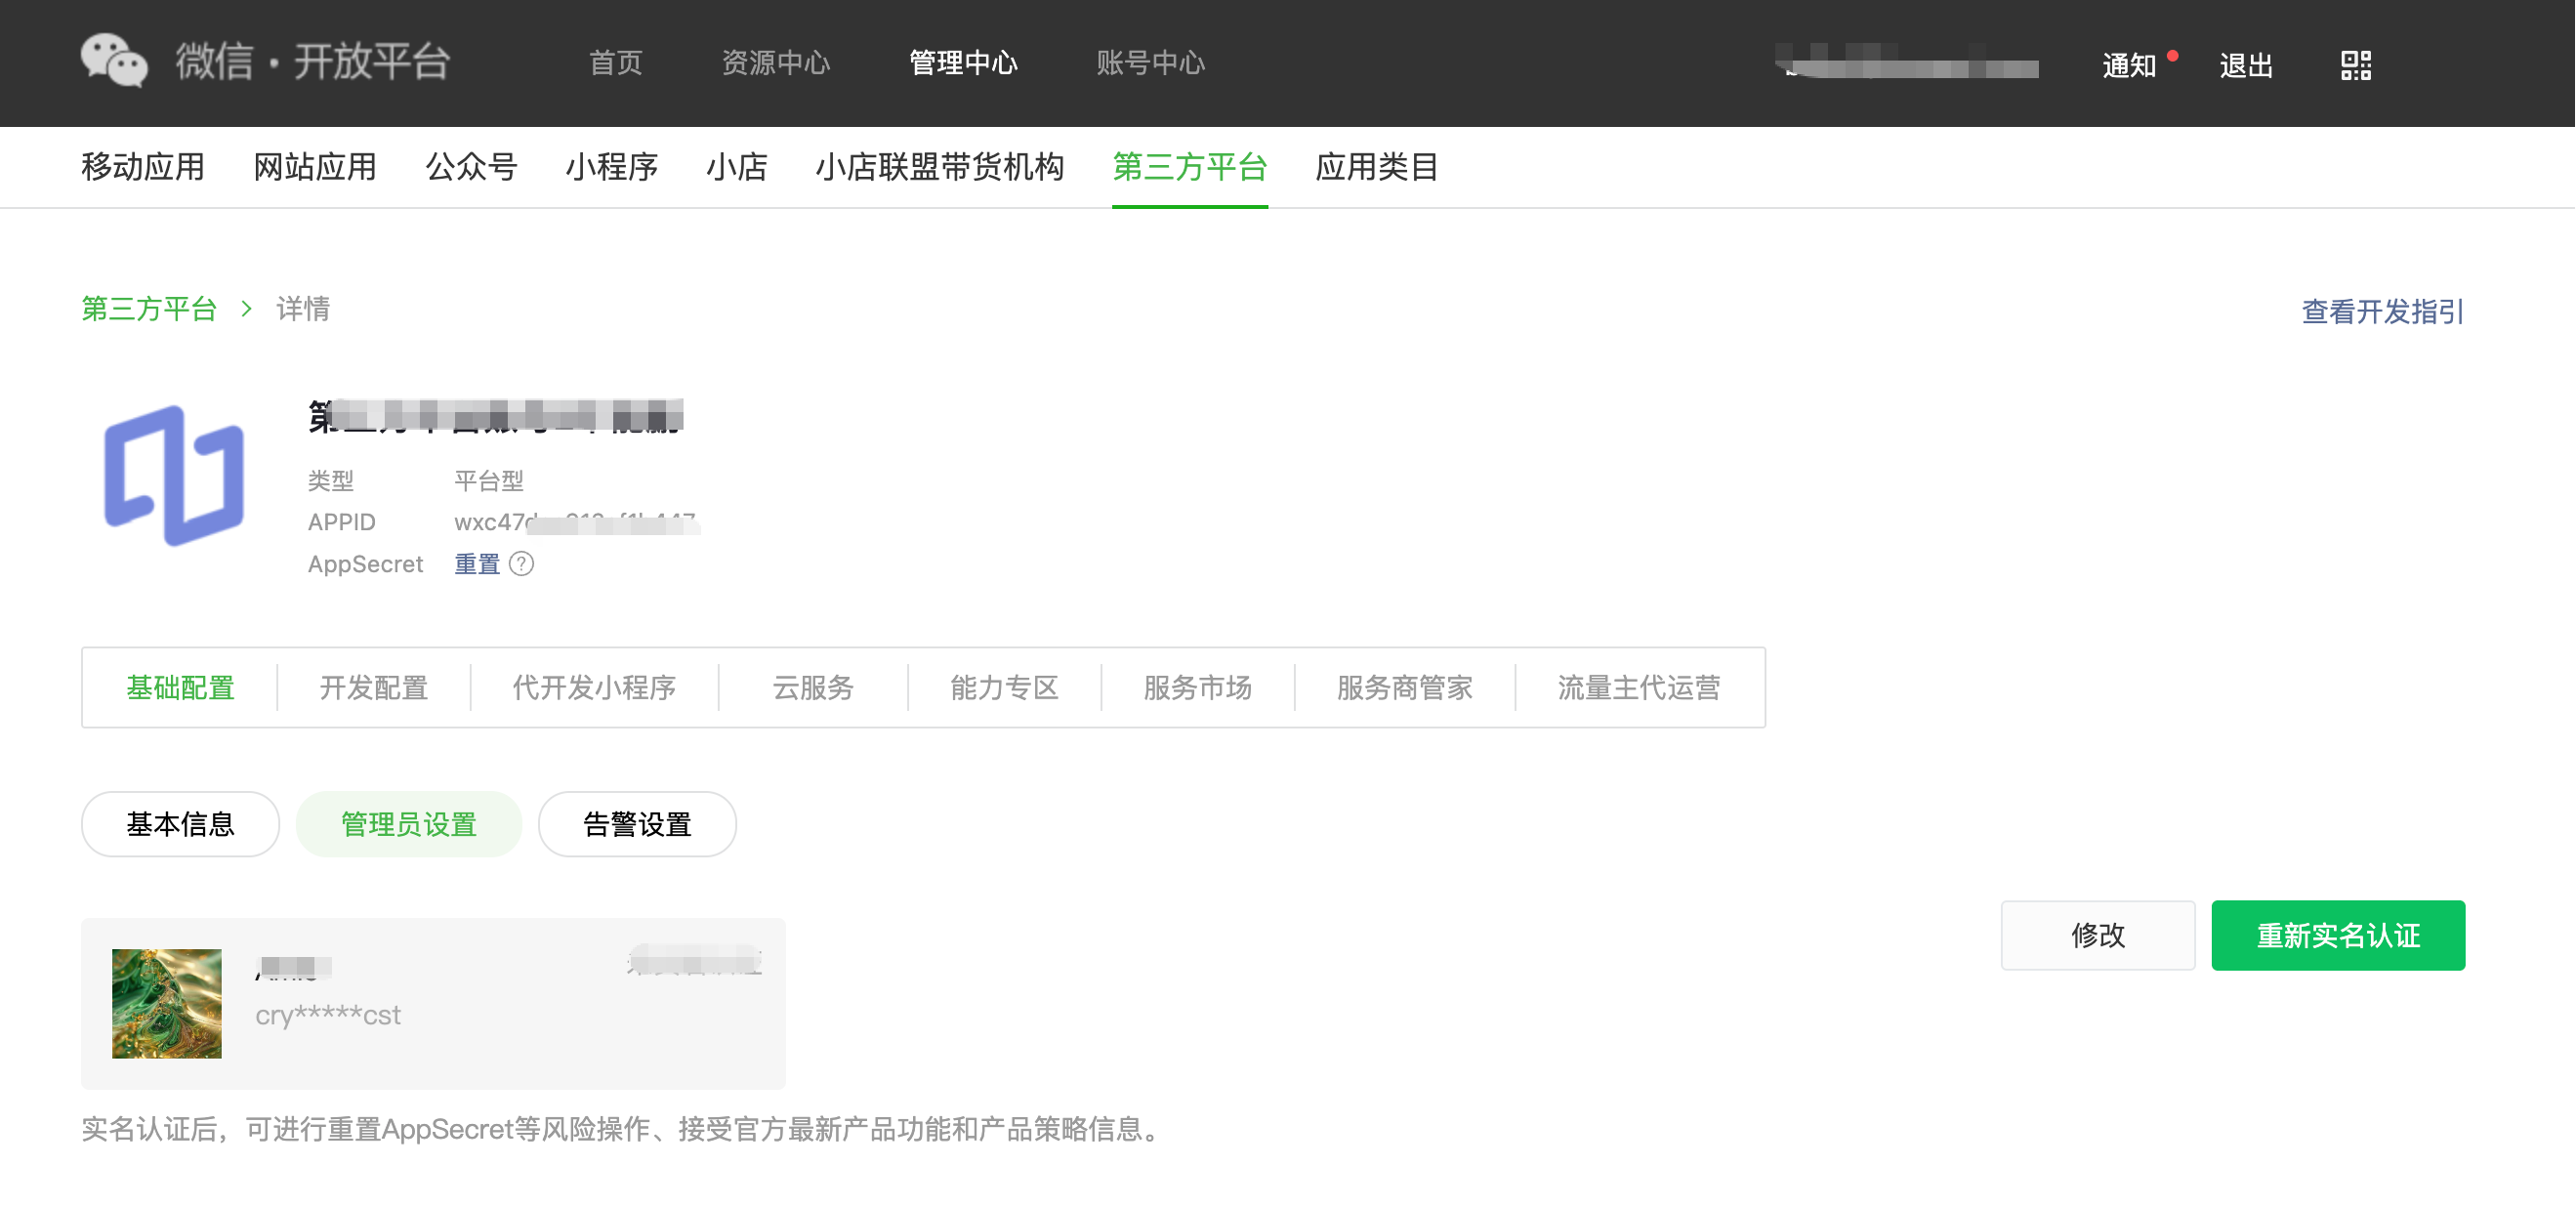
Task: Open 能力专区 tab
Action: [1004, 687]
